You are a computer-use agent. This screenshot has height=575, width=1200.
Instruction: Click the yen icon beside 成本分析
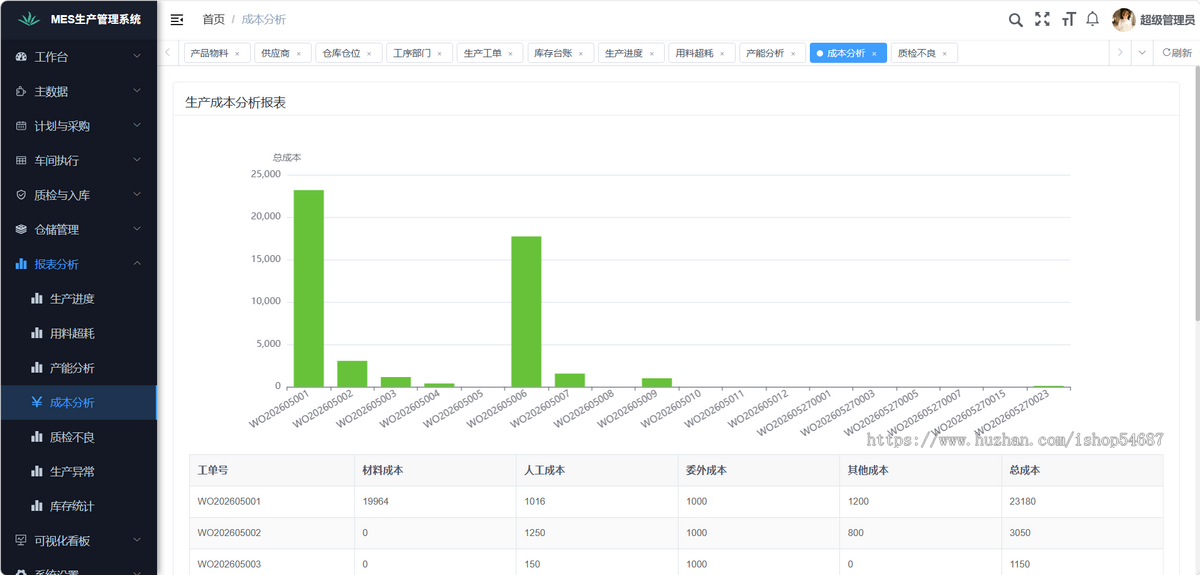pyautogui.click(x=37, y=402)
